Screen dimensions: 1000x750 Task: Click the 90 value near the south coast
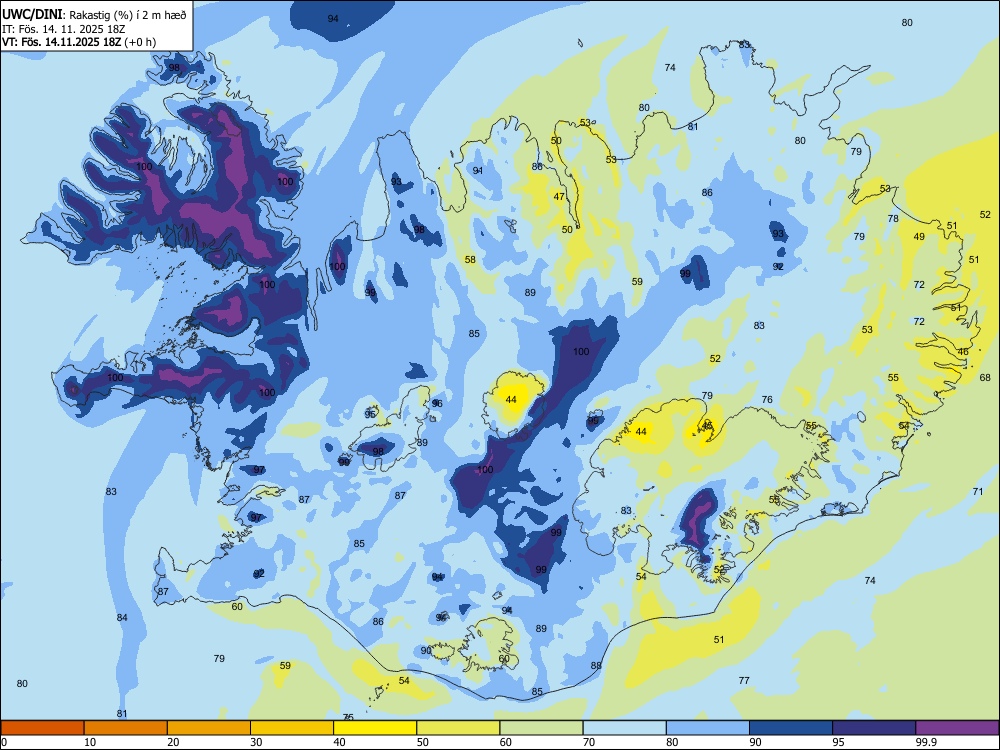point(426,651)
